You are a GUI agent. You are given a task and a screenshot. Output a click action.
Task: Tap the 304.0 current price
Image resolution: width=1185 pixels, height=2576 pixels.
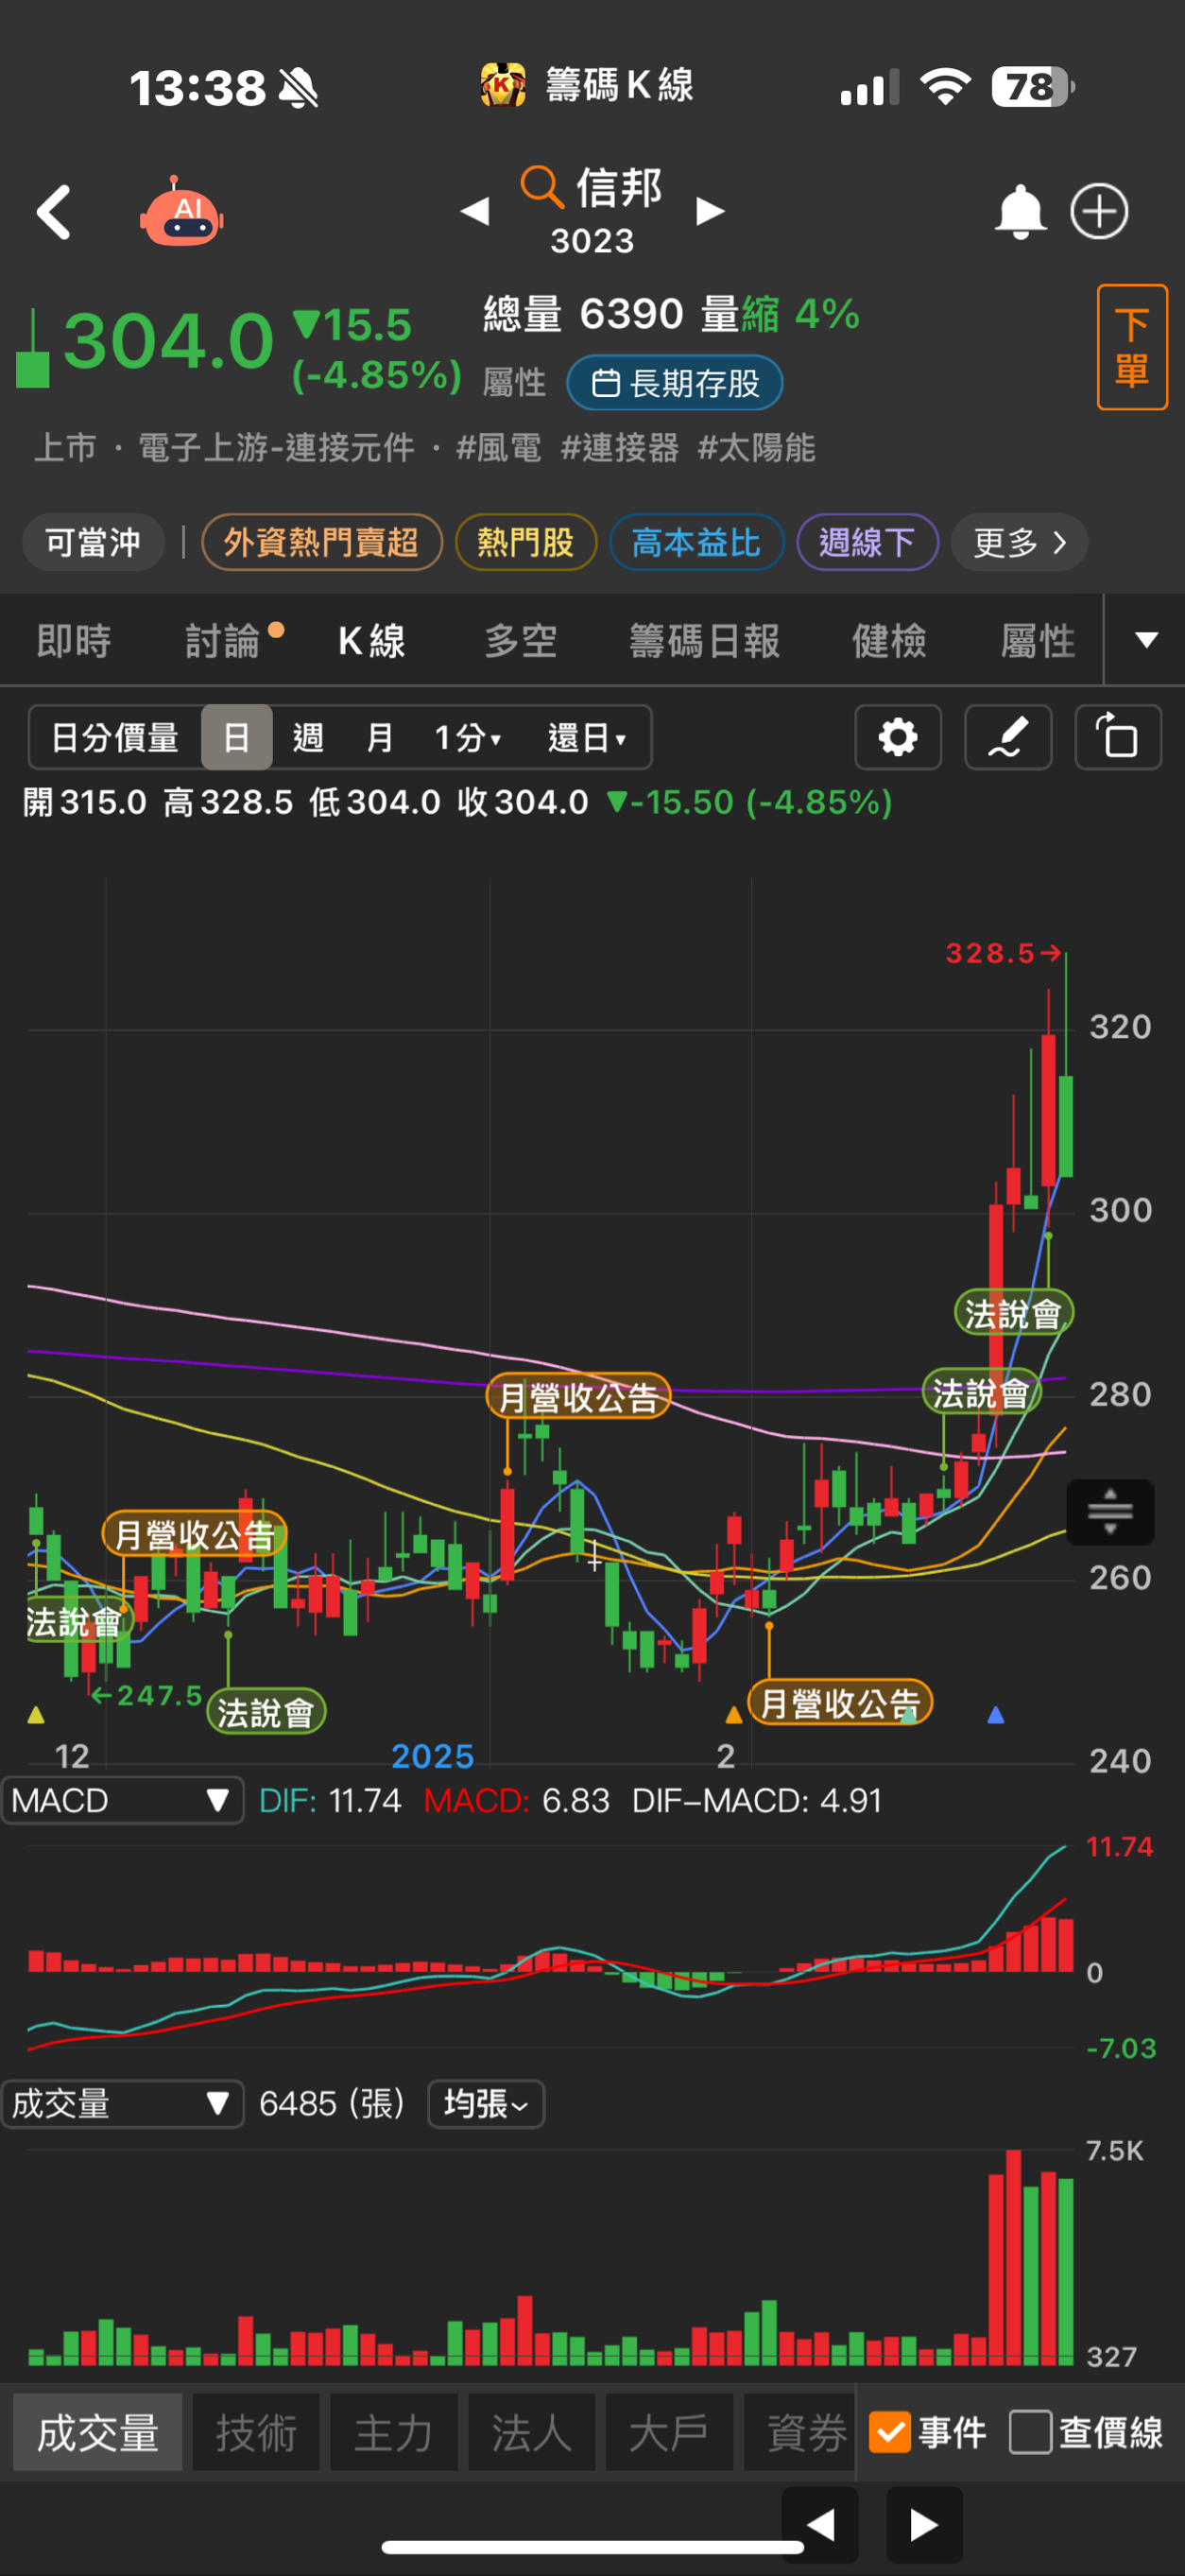[x=168, y=341]
